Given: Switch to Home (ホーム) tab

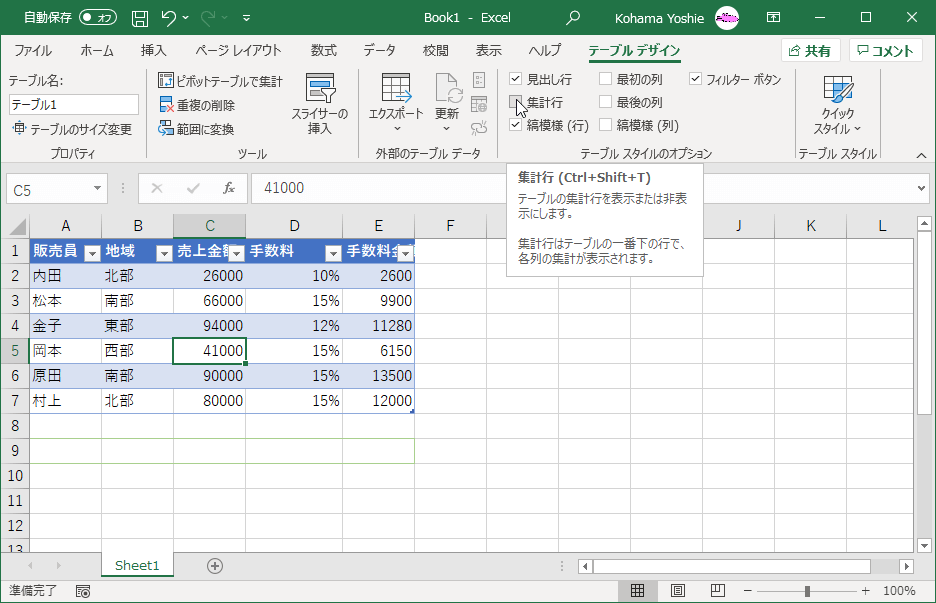Looking at the screenshot, I should 97,51.
